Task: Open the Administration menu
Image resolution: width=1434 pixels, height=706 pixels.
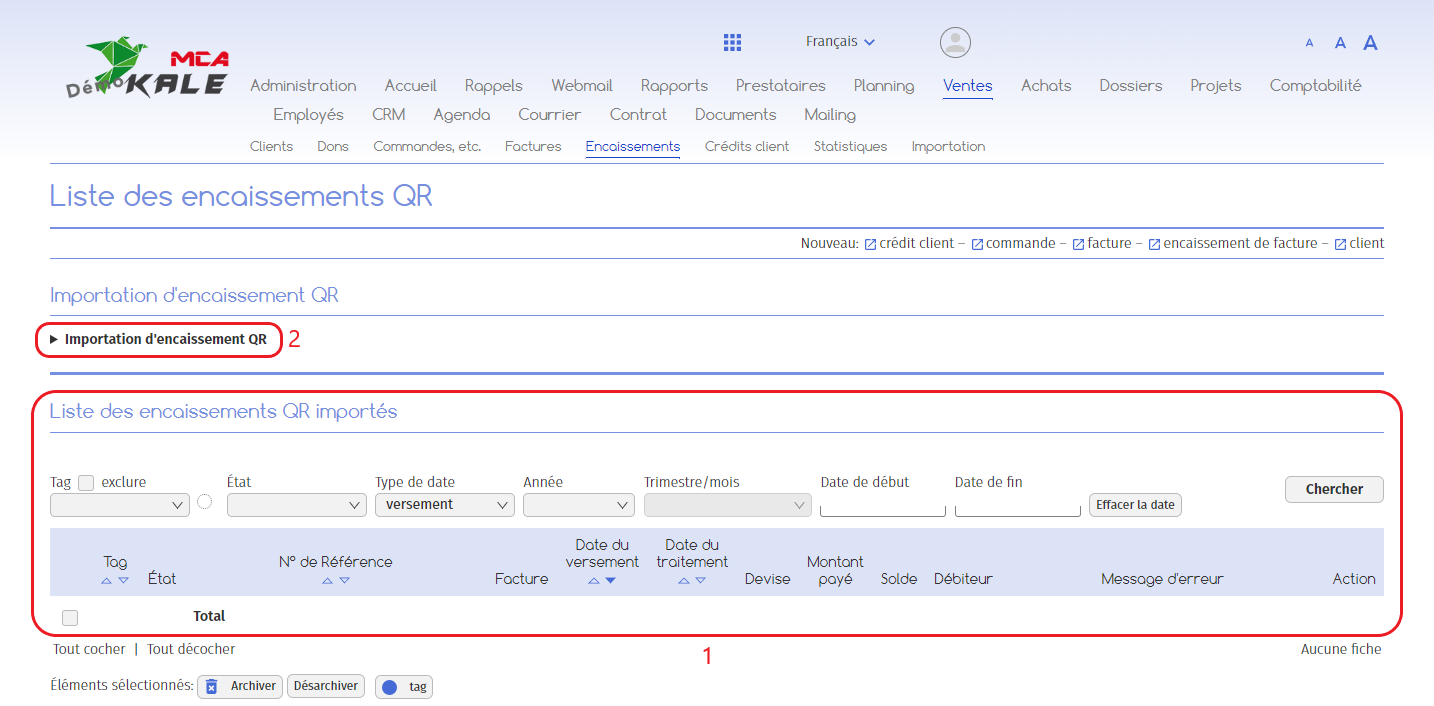Action: click(x=303, y=86)
